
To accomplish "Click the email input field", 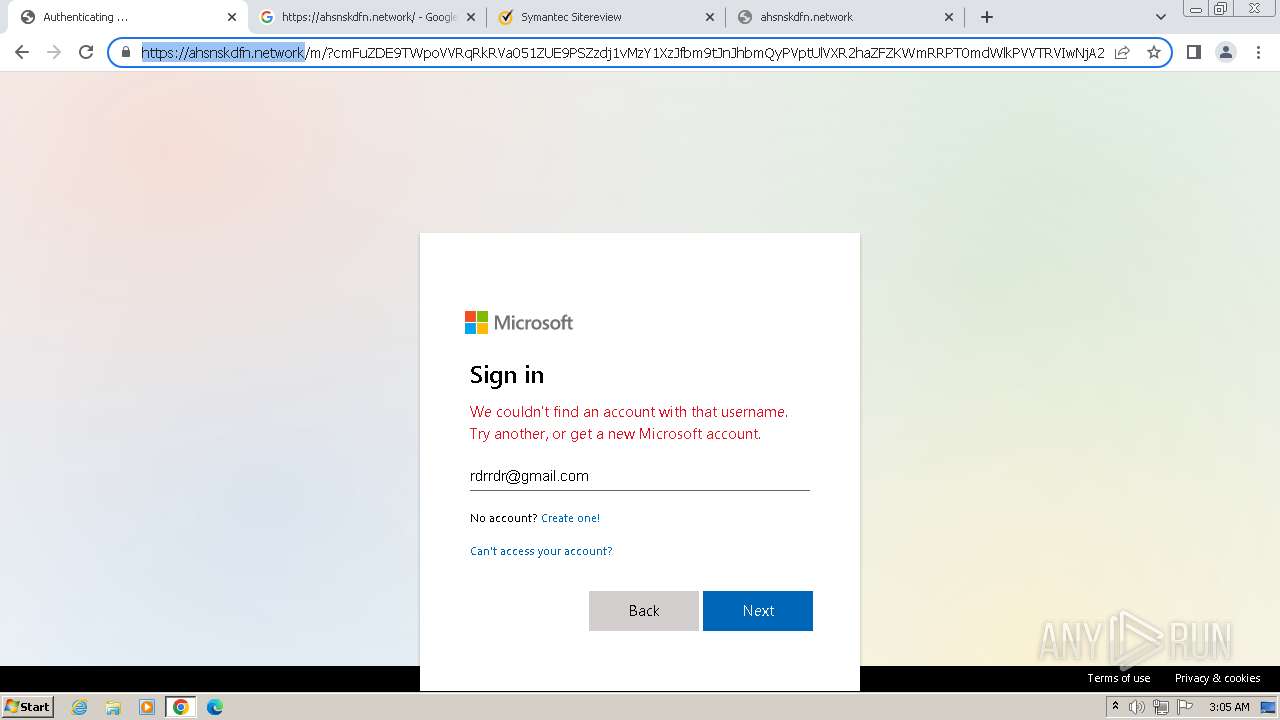I will click(x=640, y=476).
